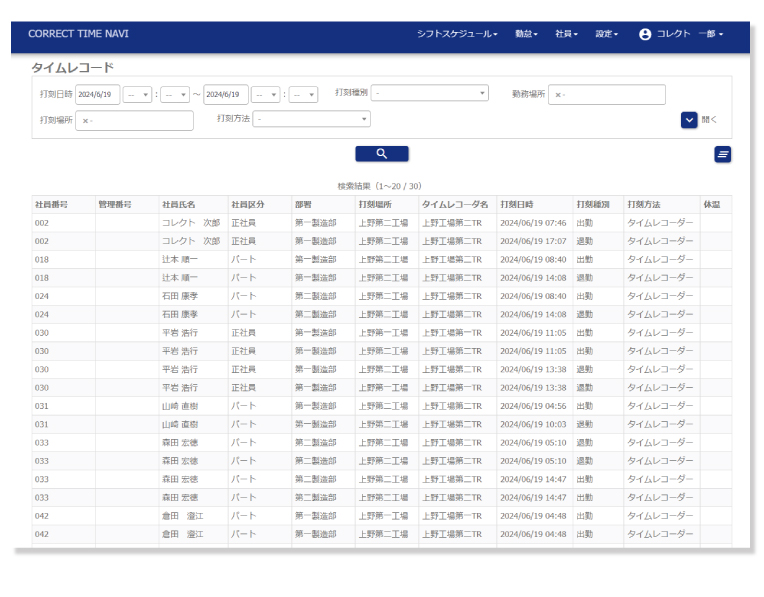Screen dimensions: 764x597
Task: Open the 打刻方法 dropdown
Action: pyautogui.click(x=312, y=119)
